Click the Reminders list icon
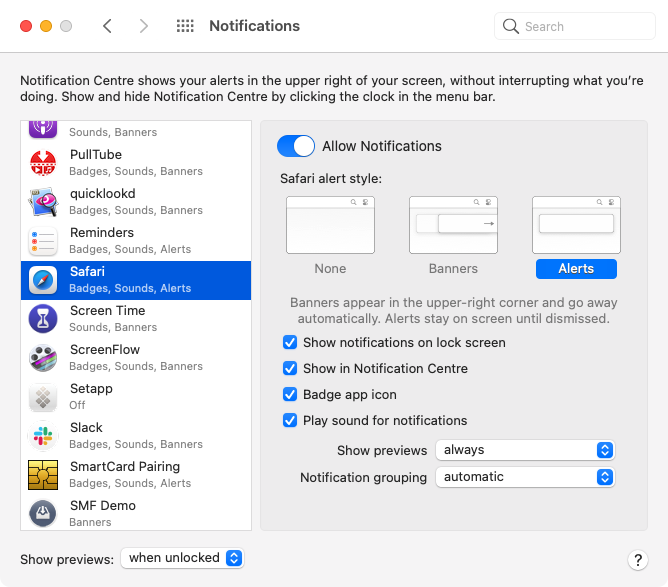Screen dimensions: 668x587 pyautogui.click(x=43, y=241)
